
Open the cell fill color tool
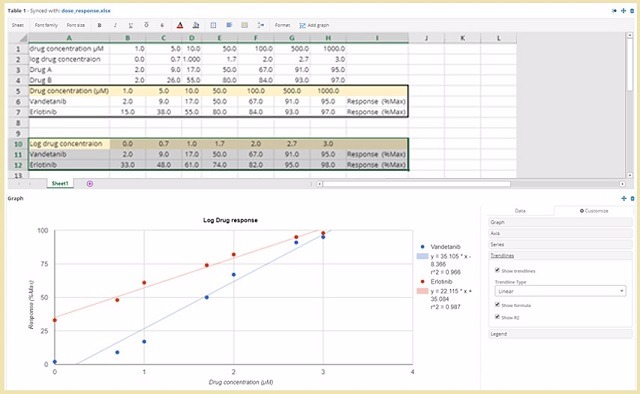(x=196, y=25)
